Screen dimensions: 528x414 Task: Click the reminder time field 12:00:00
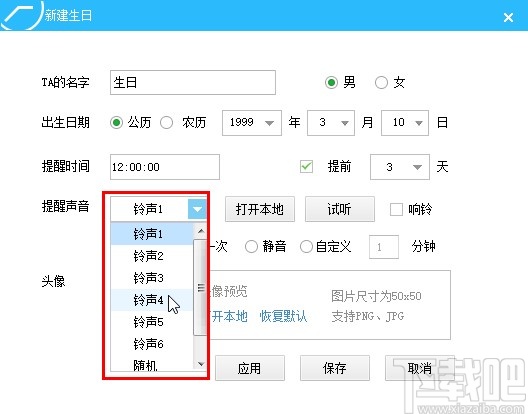(165, 167)
